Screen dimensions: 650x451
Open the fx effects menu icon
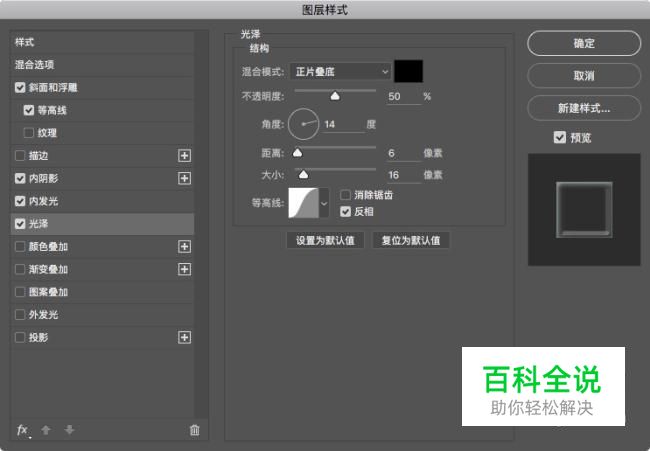coord(22,430)
